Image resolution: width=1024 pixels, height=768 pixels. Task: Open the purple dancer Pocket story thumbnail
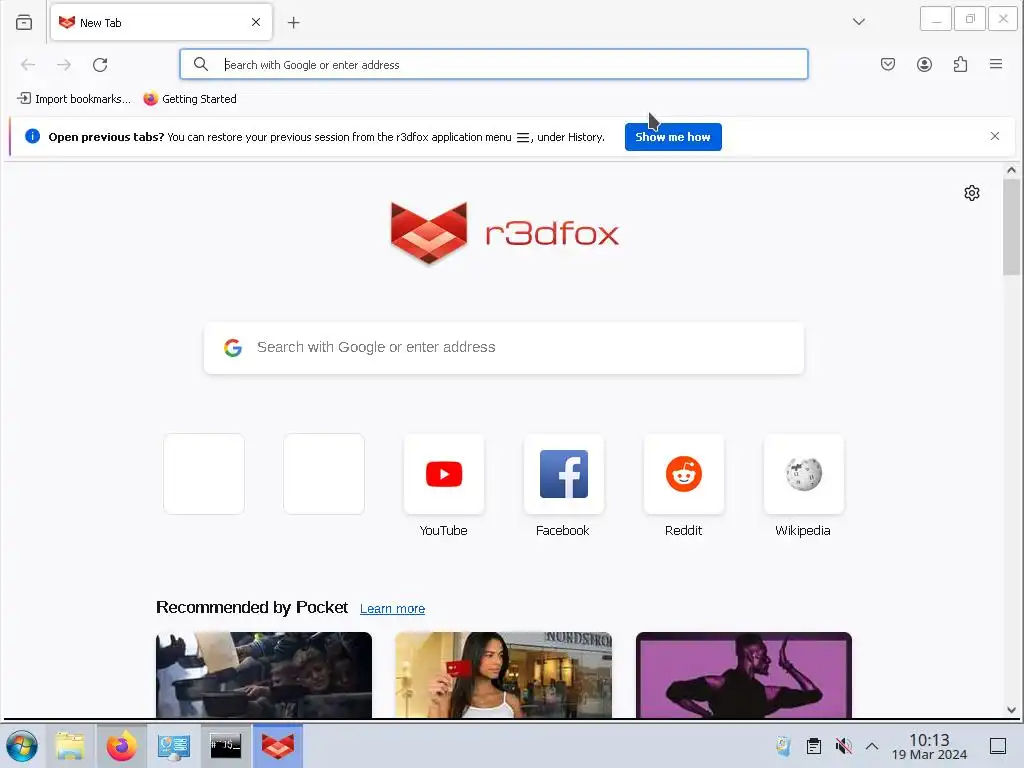pos(744,675)
